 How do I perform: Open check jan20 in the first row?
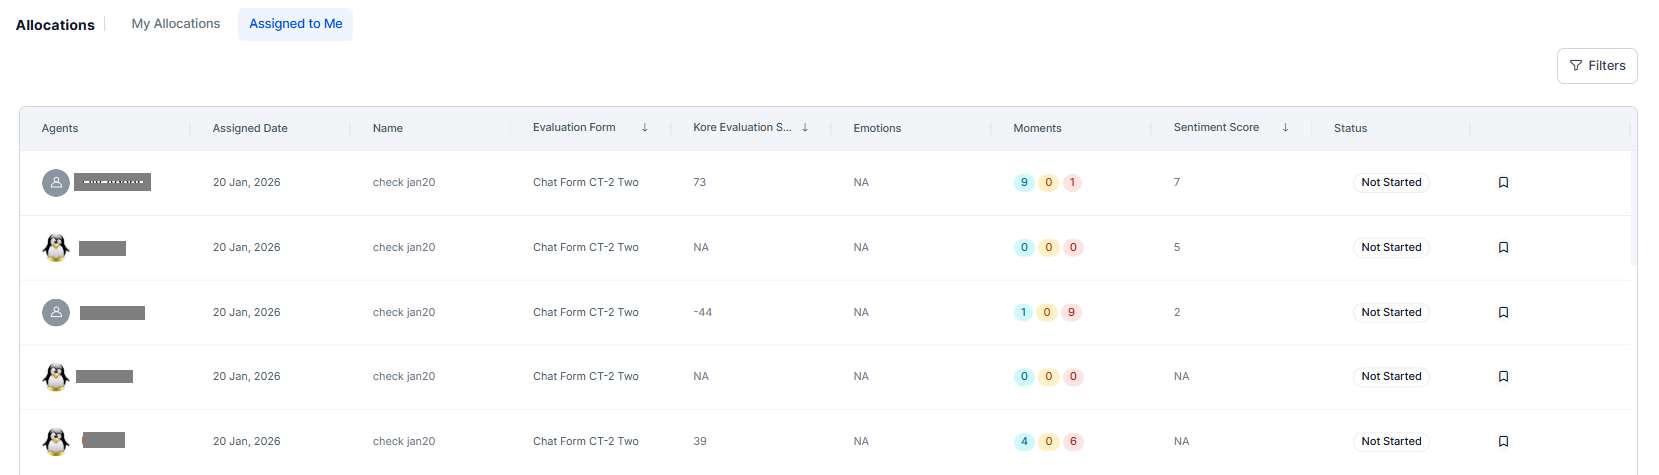click(404, 183)
